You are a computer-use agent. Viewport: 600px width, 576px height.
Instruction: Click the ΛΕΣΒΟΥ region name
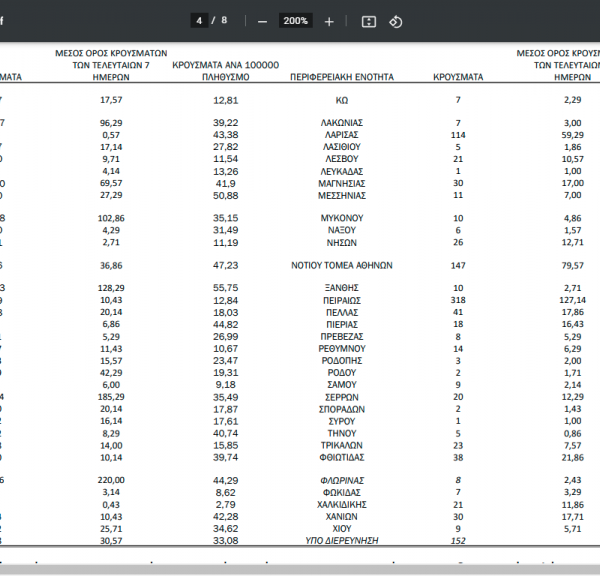click(342, 159)
